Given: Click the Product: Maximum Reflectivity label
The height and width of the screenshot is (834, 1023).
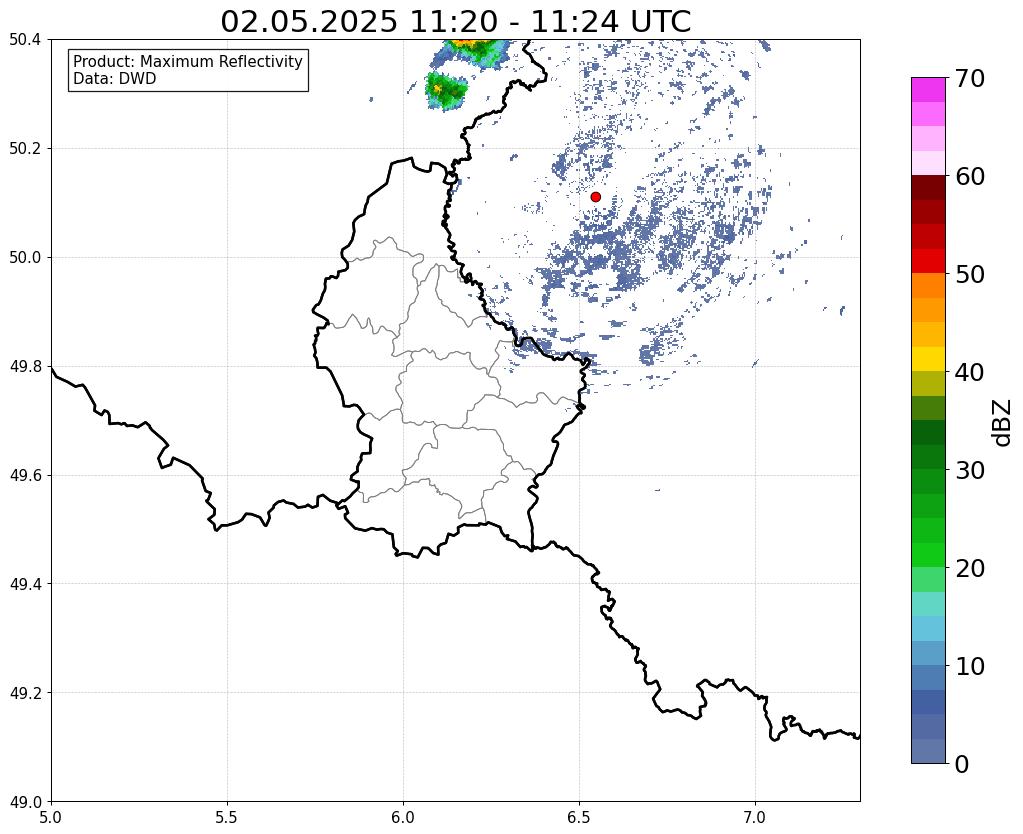Looking at the screenshot, I should pyautogui.click(x=188, y=61).
